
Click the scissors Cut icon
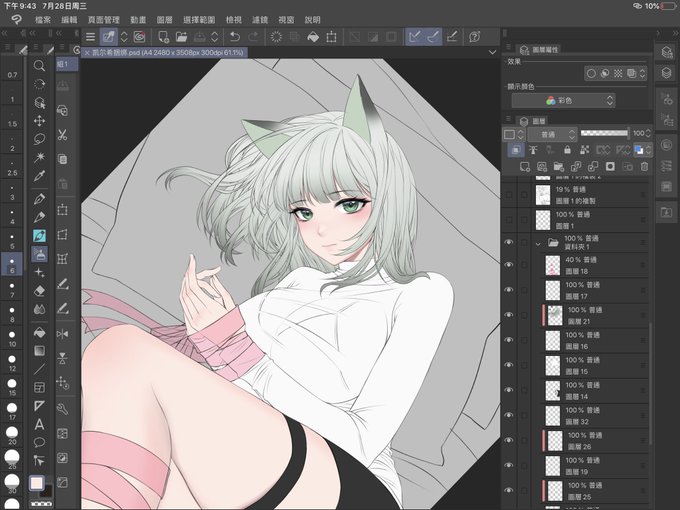coord(62,135)
